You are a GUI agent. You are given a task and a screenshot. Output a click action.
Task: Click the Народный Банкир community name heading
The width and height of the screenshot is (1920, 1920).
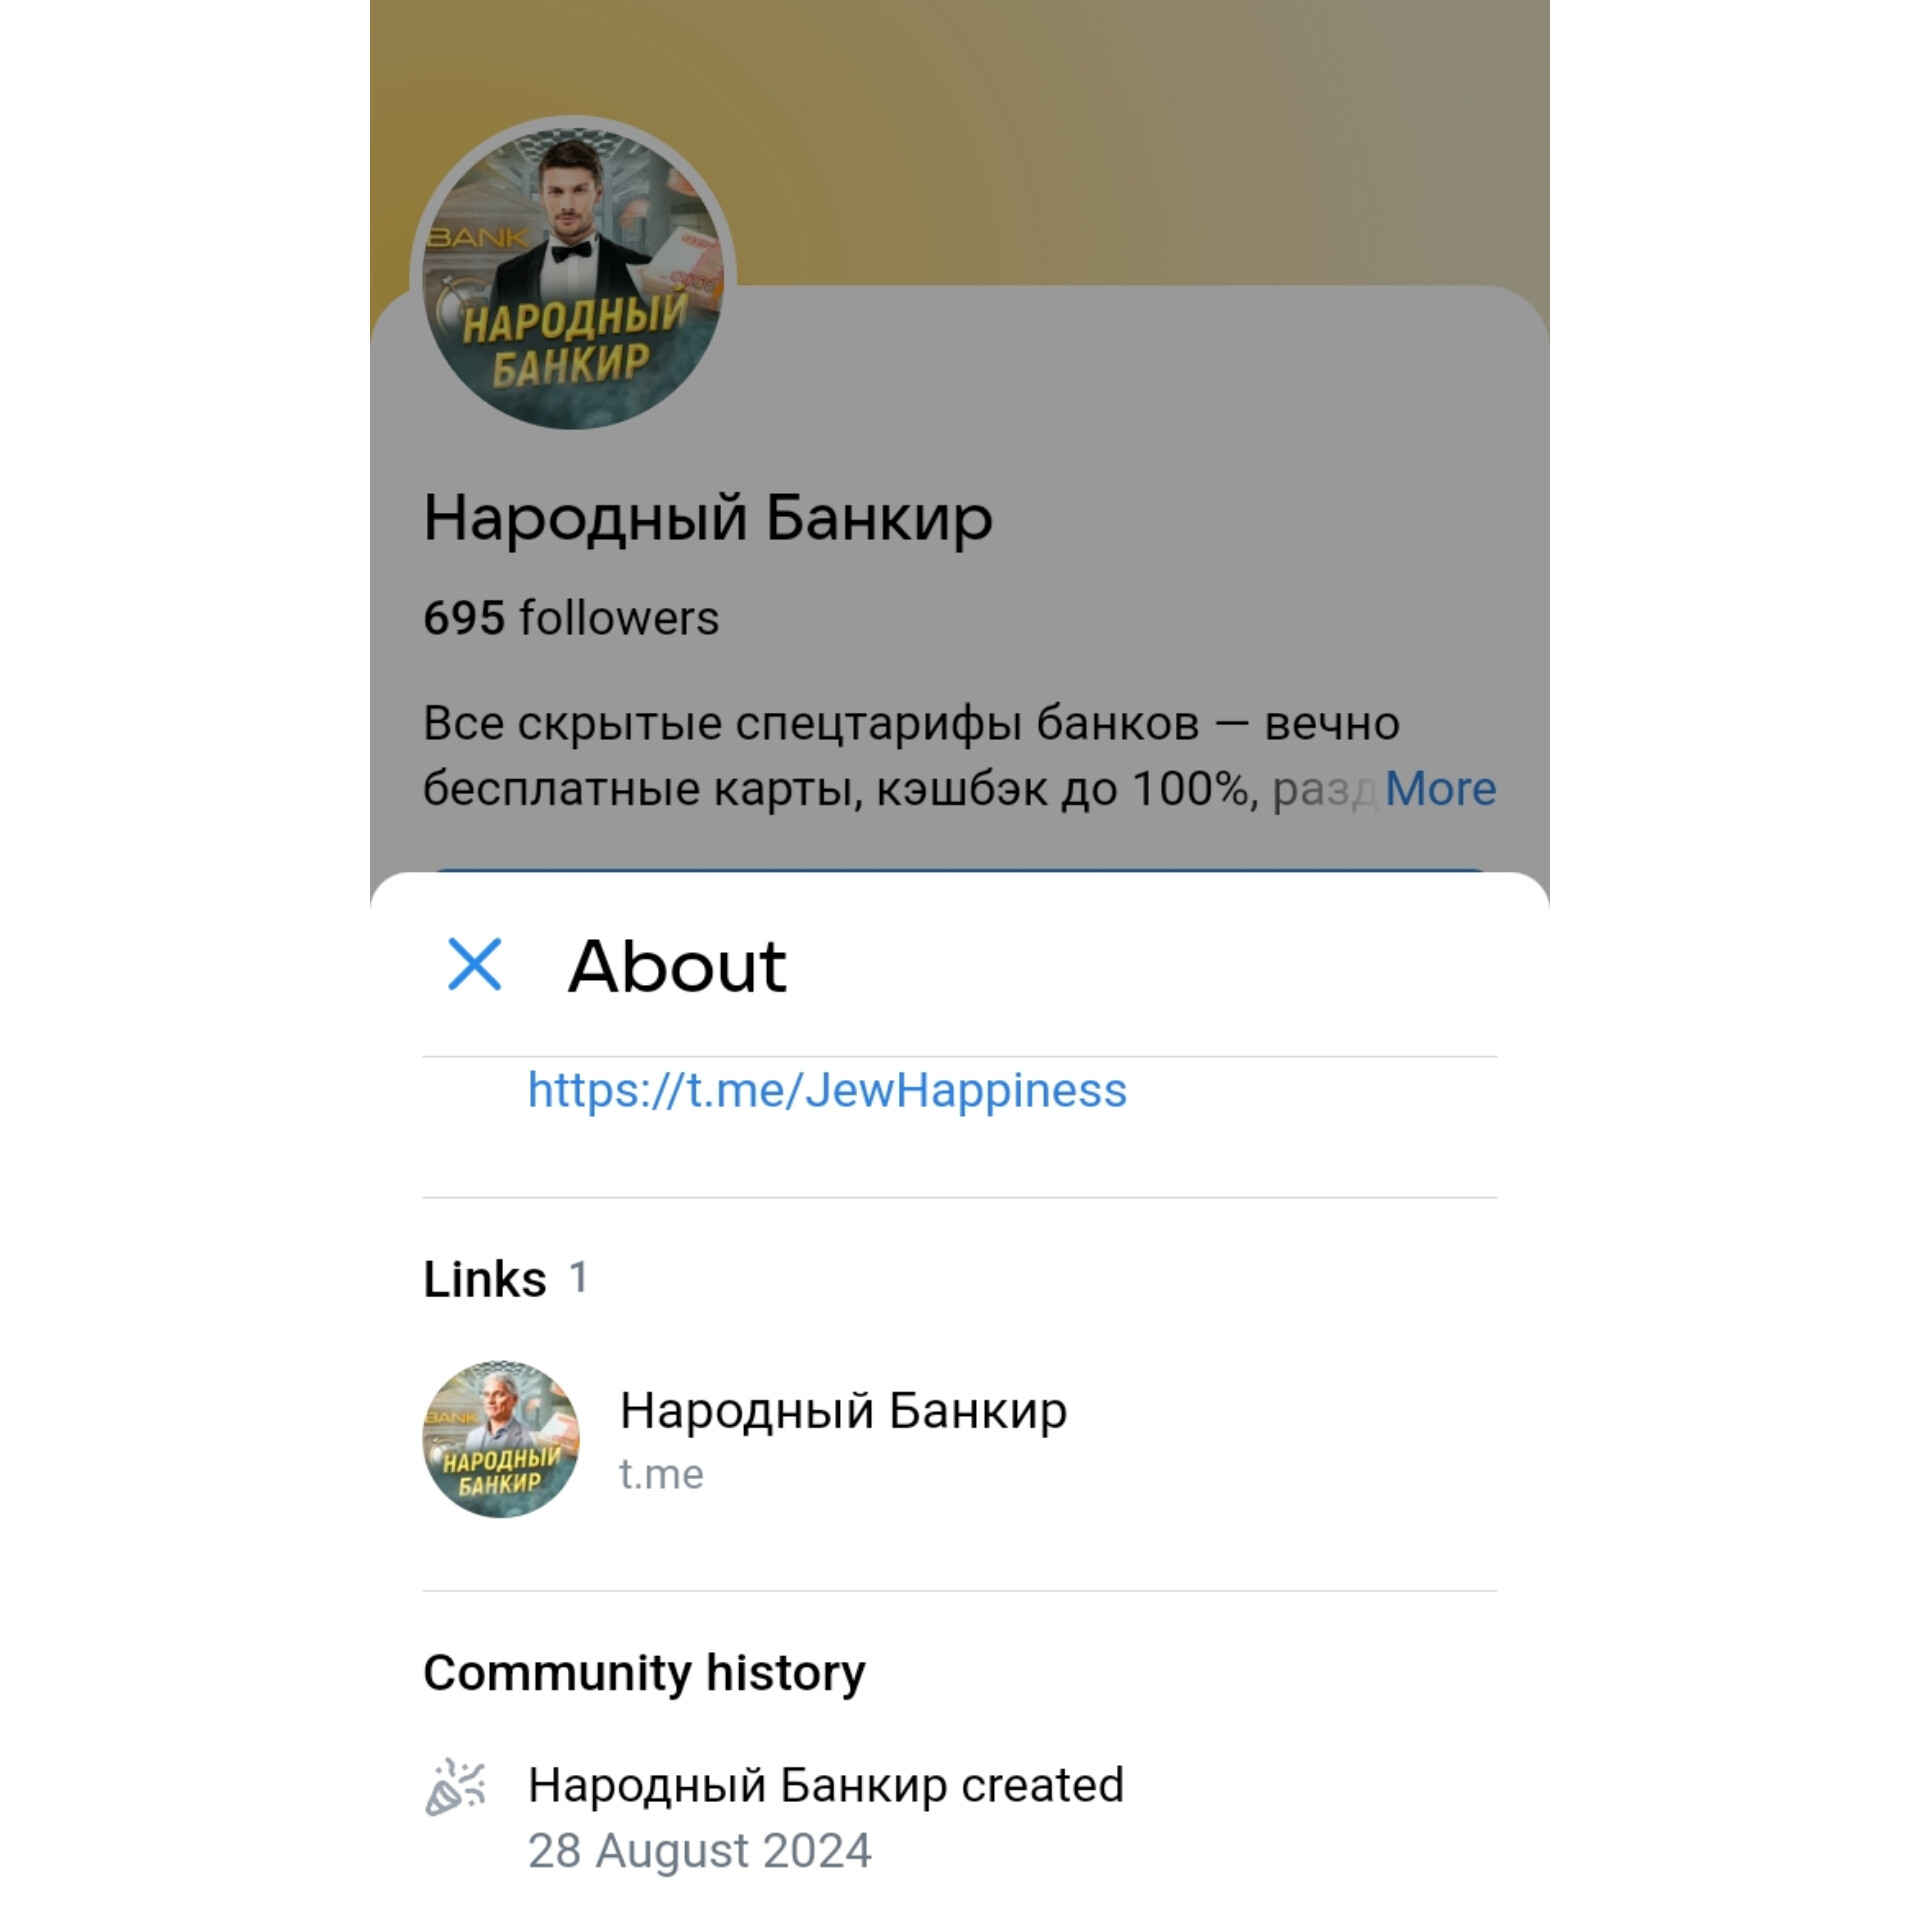pyautogui.click(x=708, y=518)
